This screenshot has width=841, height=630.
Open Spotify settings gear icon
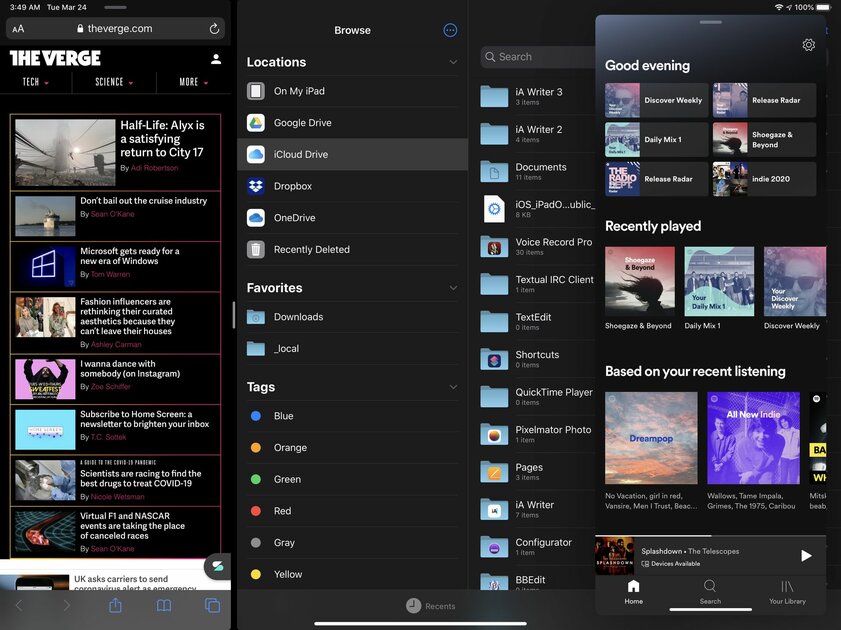809,45
